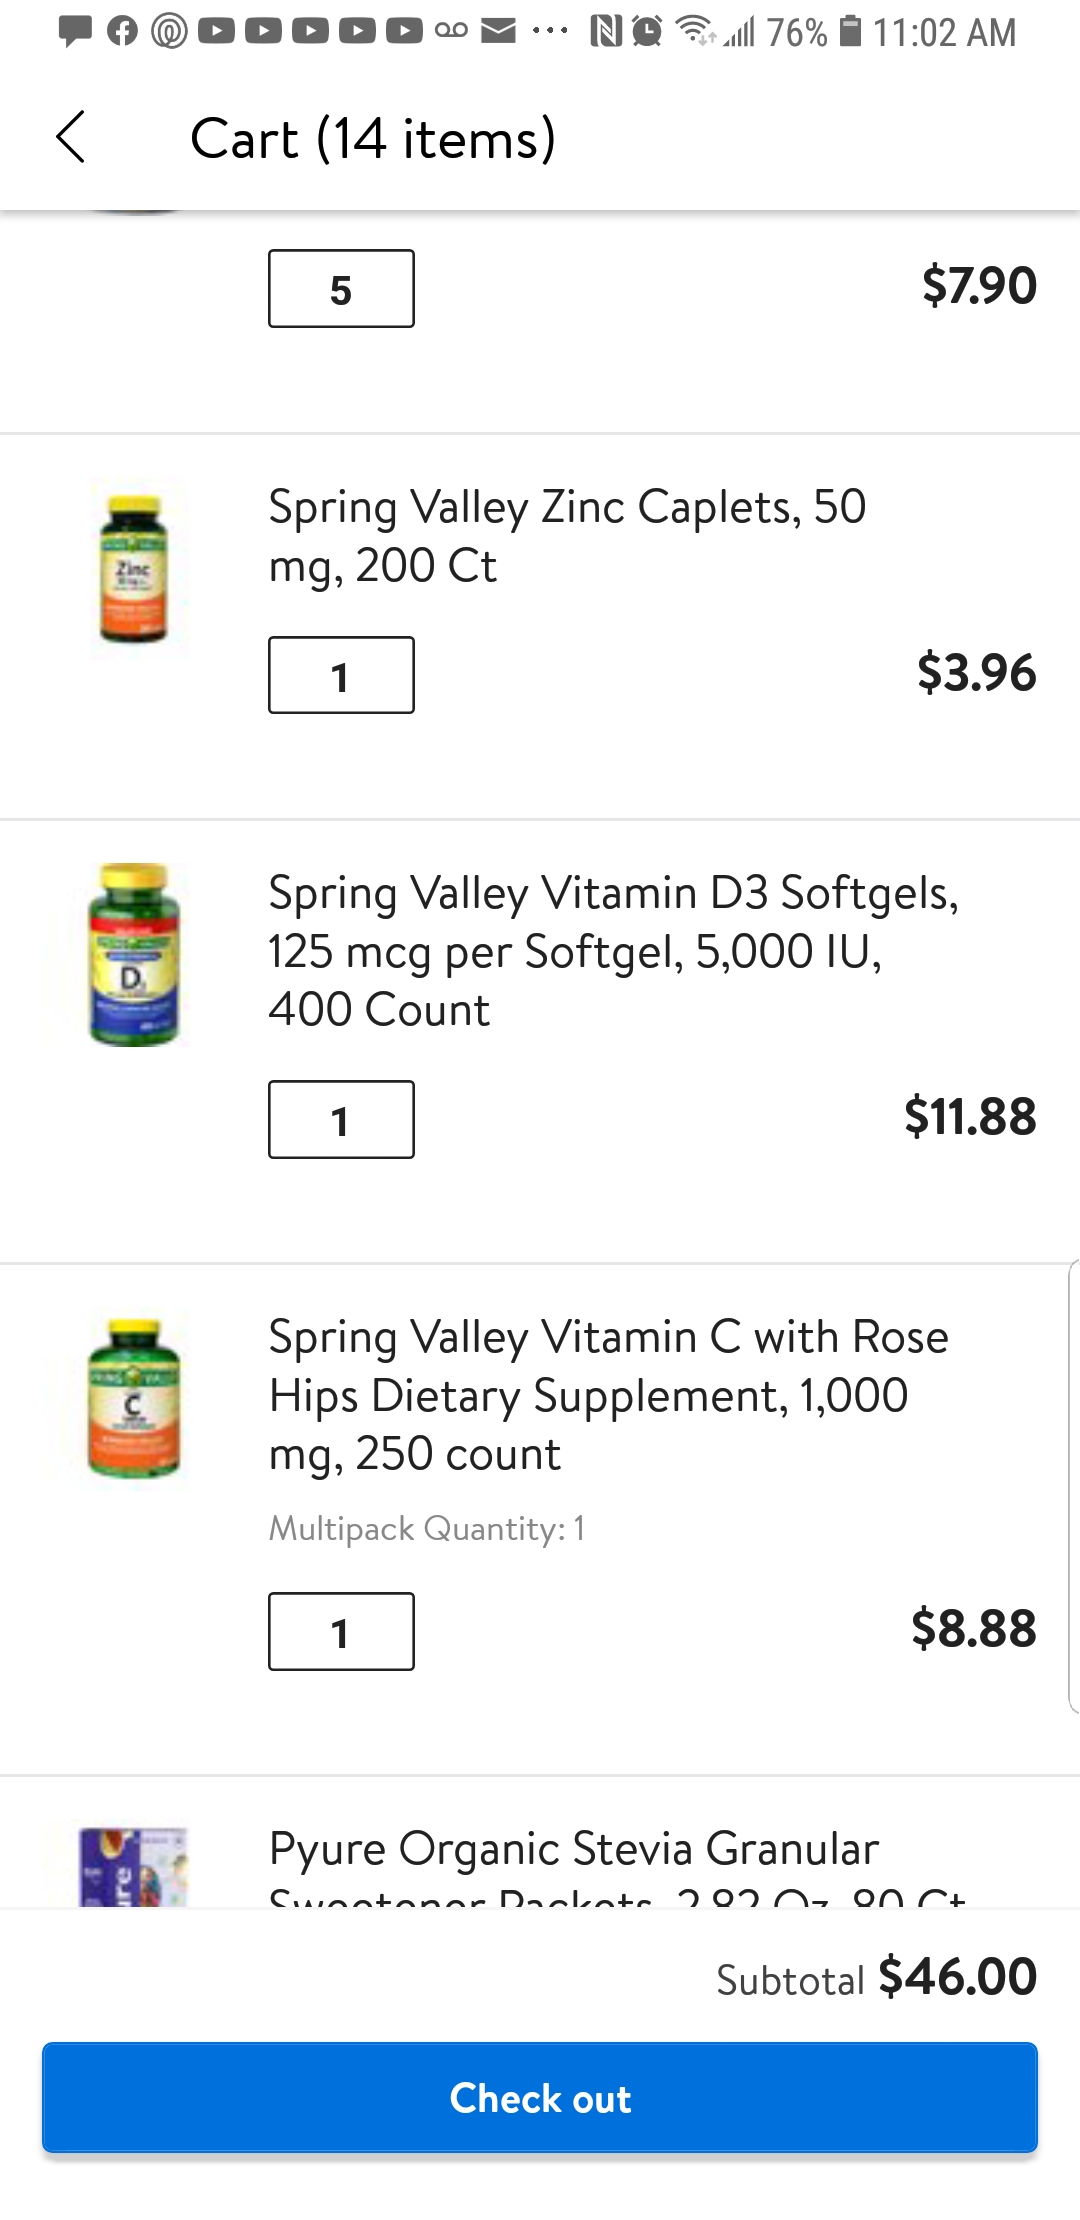Change quantity for Vitamin D3 Softgels
The width and height of the screenshot is (1080, 2220).
(341, 1120)
